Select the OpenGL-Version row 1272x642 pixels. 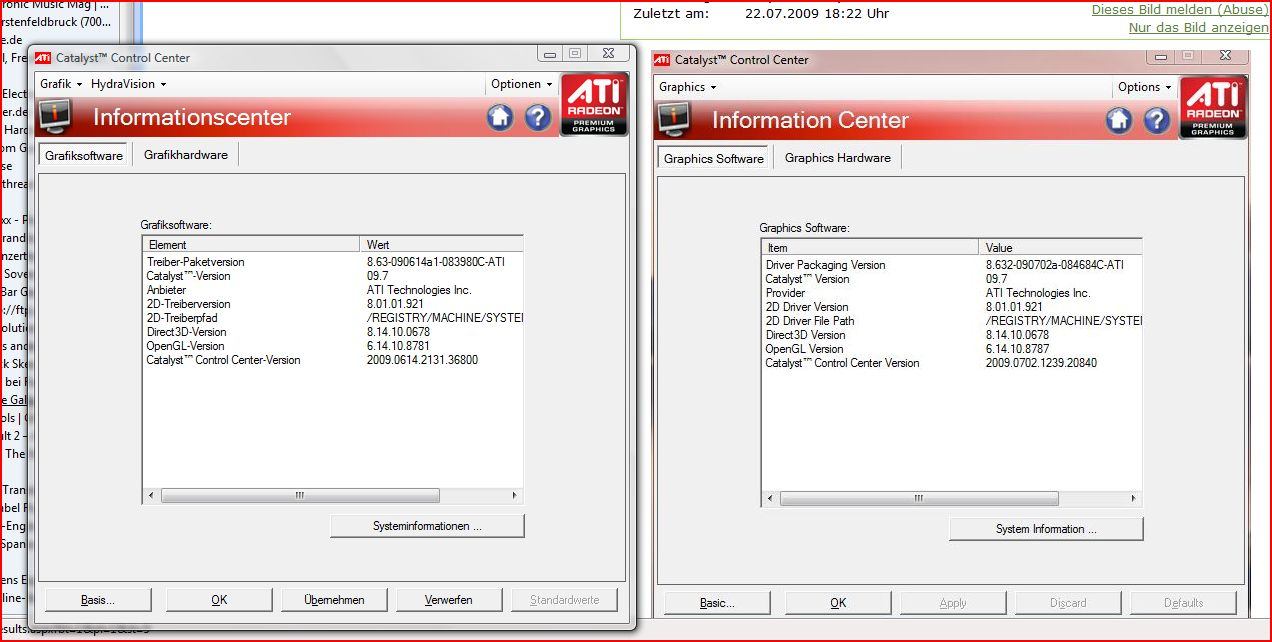pyautogui.click(x=332, y=346)
